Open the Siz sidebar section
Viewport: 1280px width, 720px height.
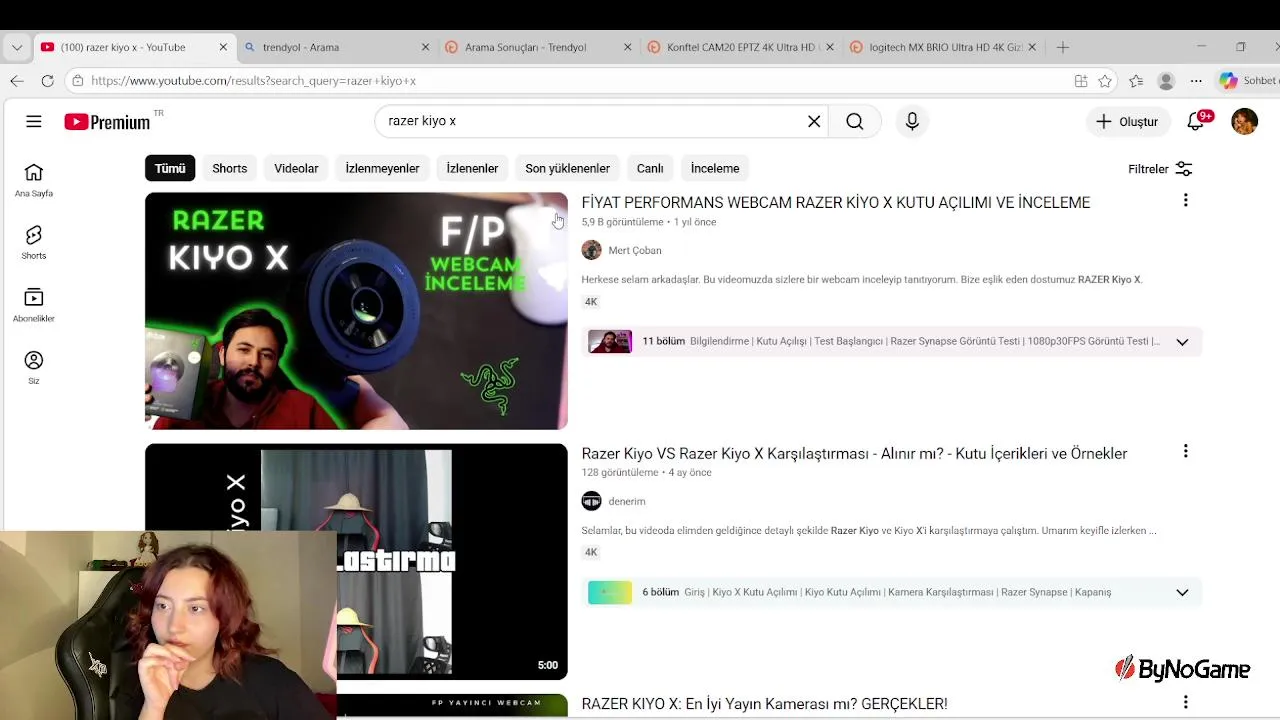pyautogui.click(x=34, y=368)
